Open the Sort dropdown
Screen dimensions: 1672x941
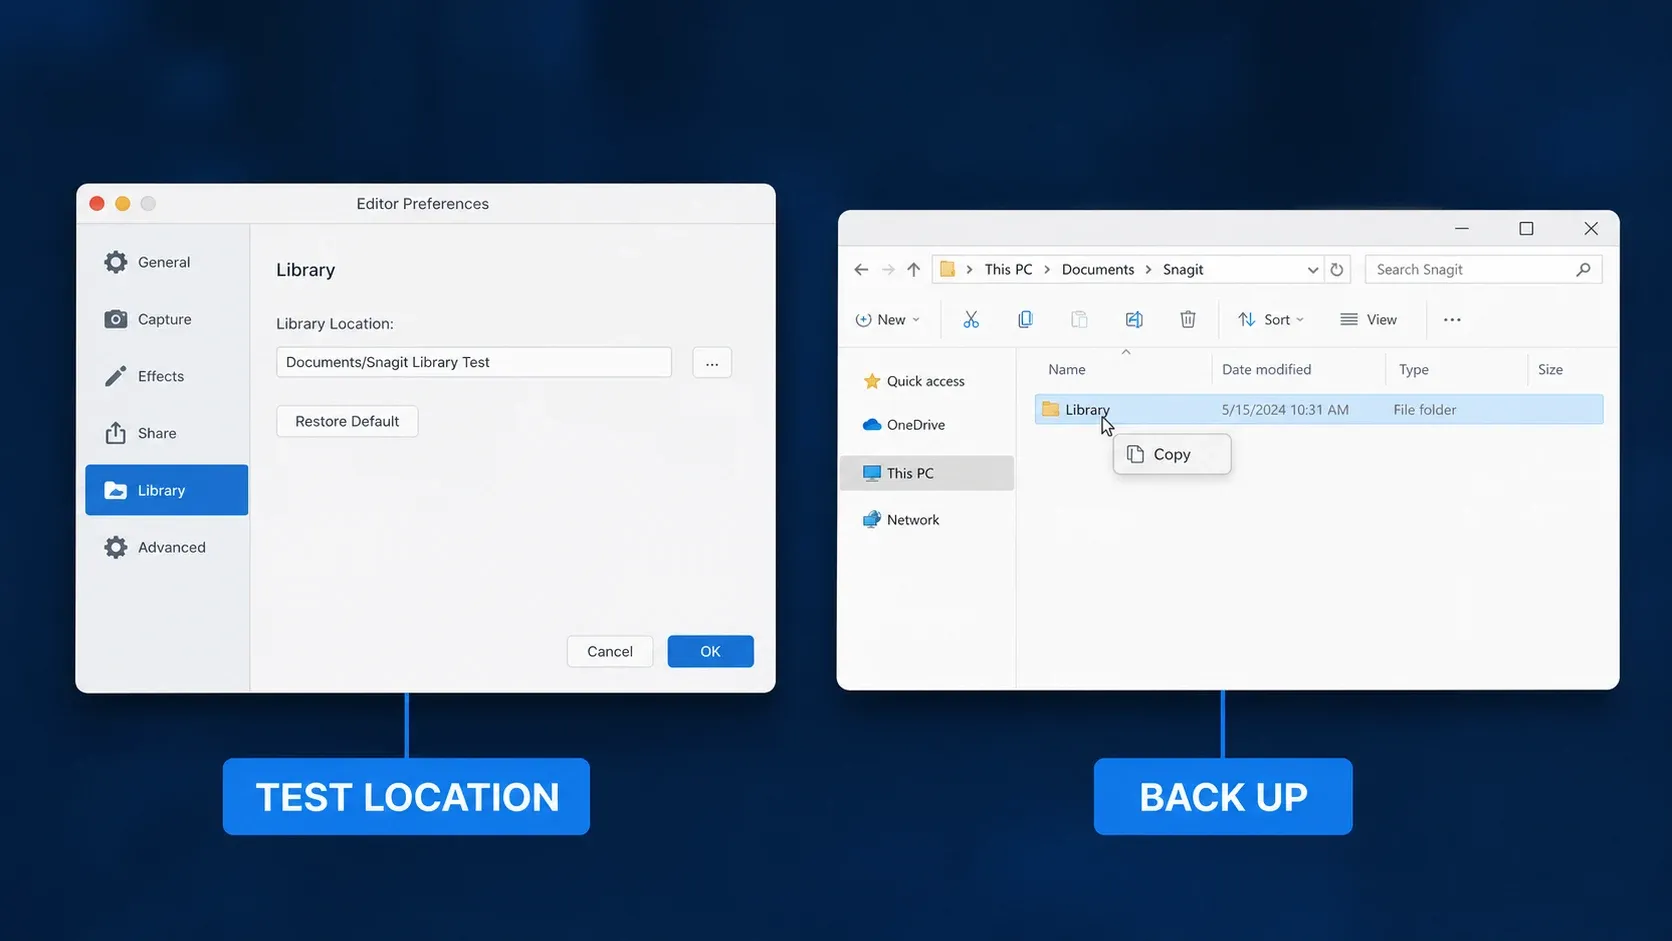click(x=1271, y=320)
